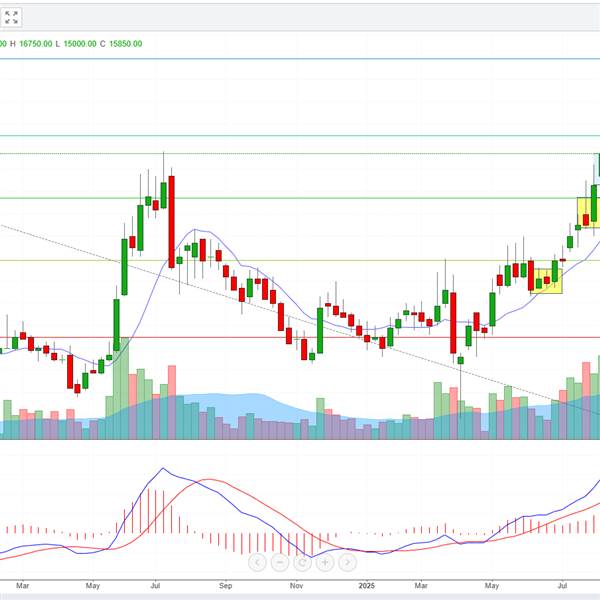Click the Nov label on time axis
Viewport: 600px width, 600px height.
(x=296, y=585)
